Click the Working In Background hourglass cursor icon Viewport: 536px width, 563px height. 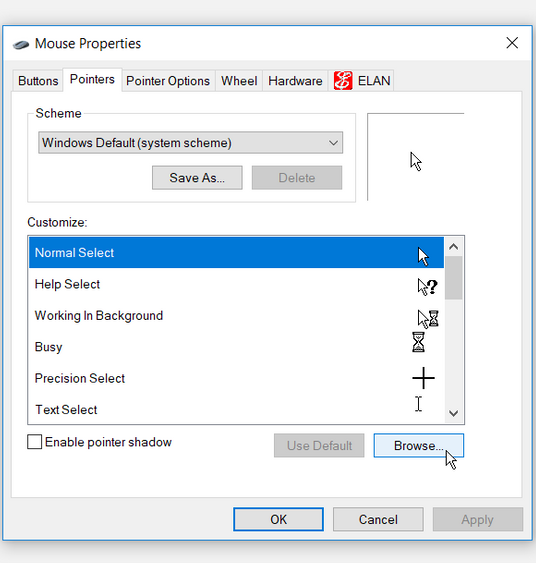428,319
